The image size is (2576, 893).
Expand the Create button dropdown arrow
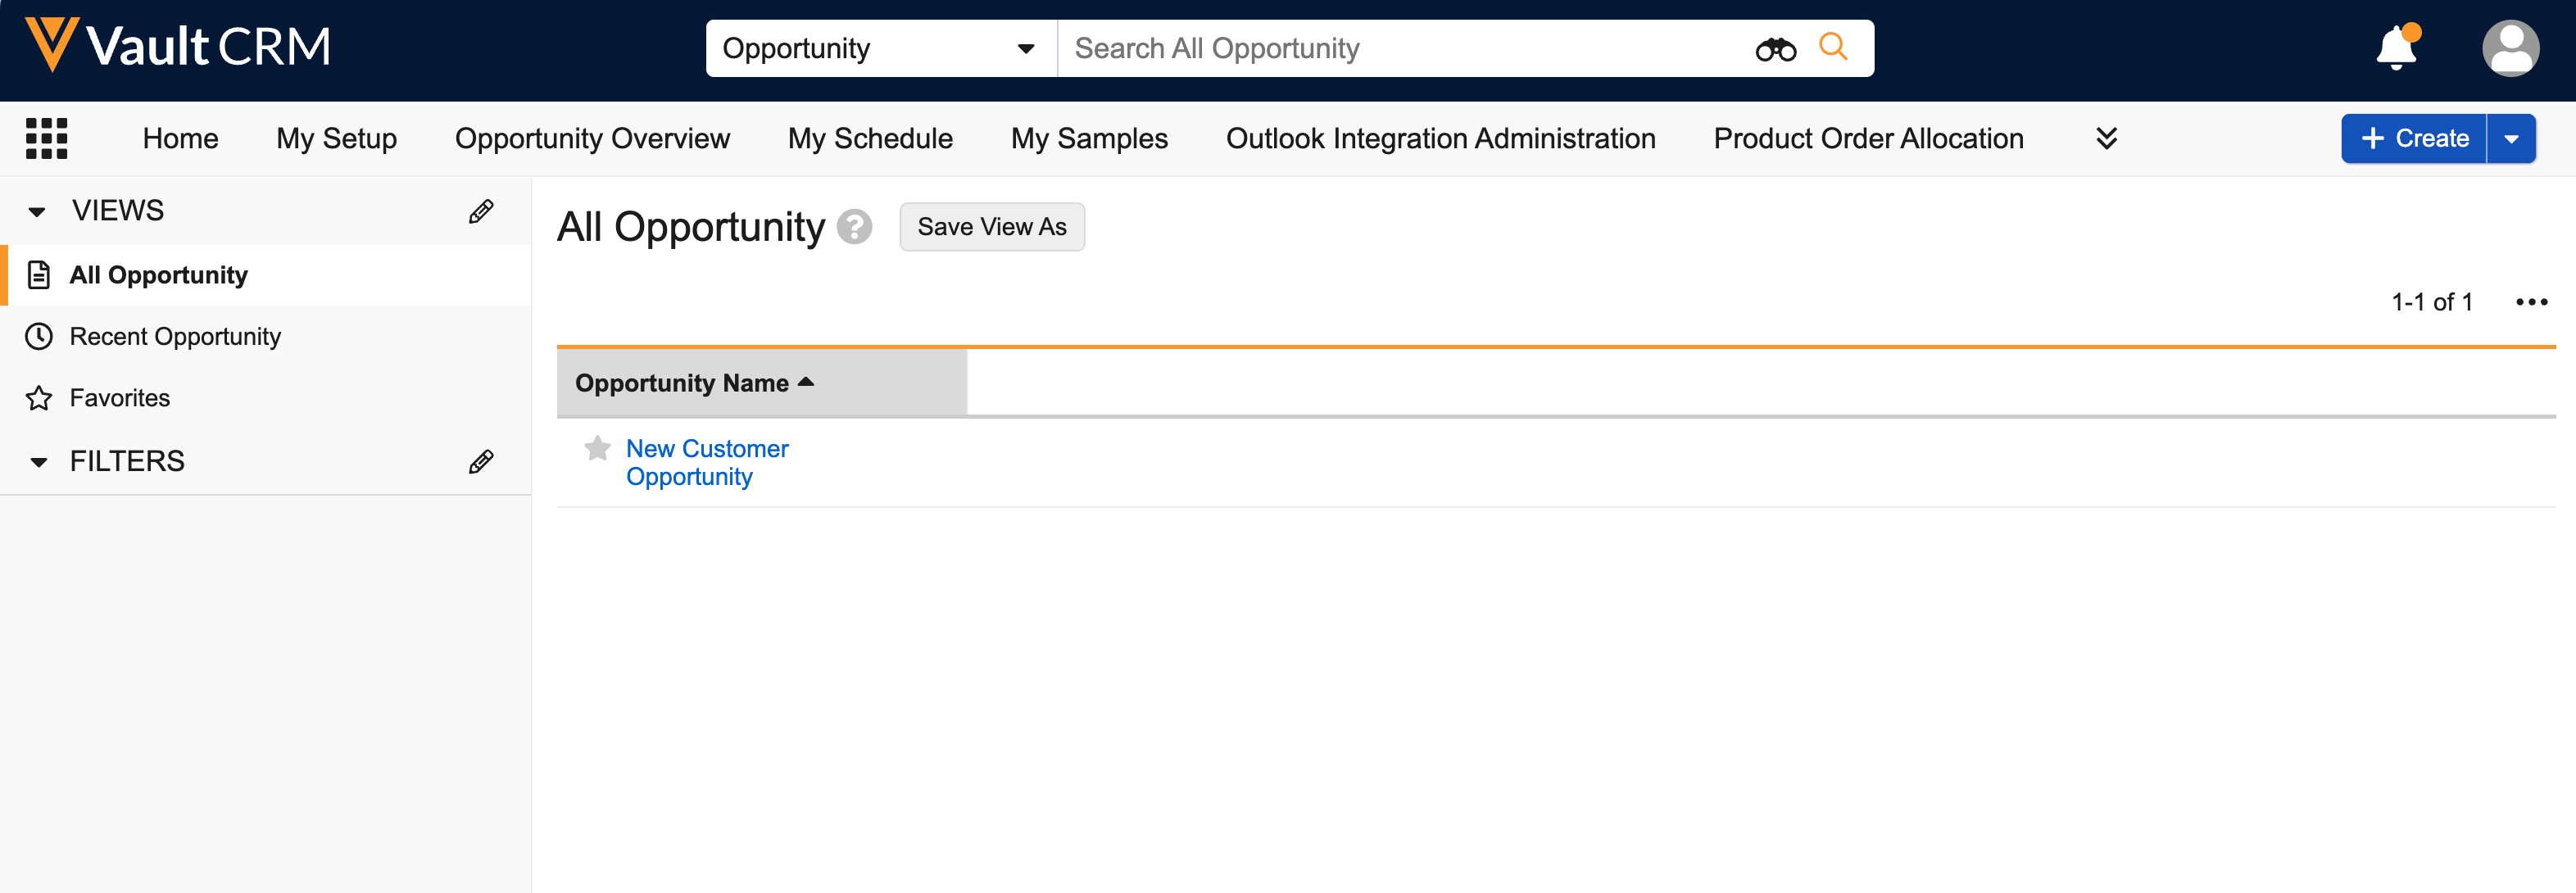point(2511,138)
